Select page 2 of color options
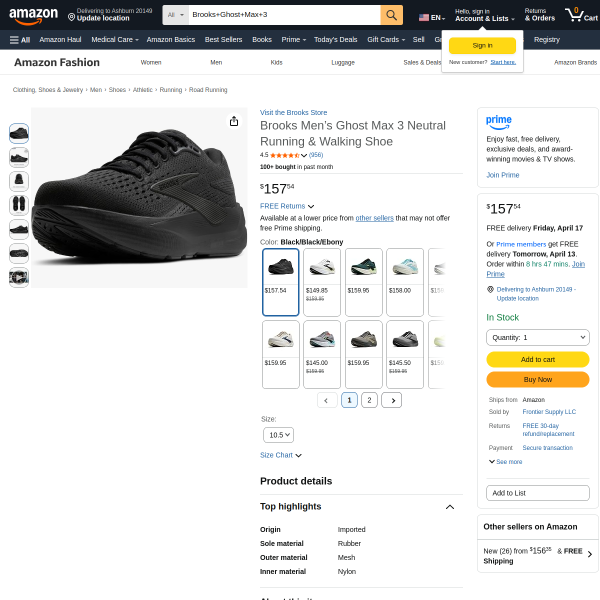Image resolution: width=600 pixels, height=600 pixels. (x=369, y=400)
